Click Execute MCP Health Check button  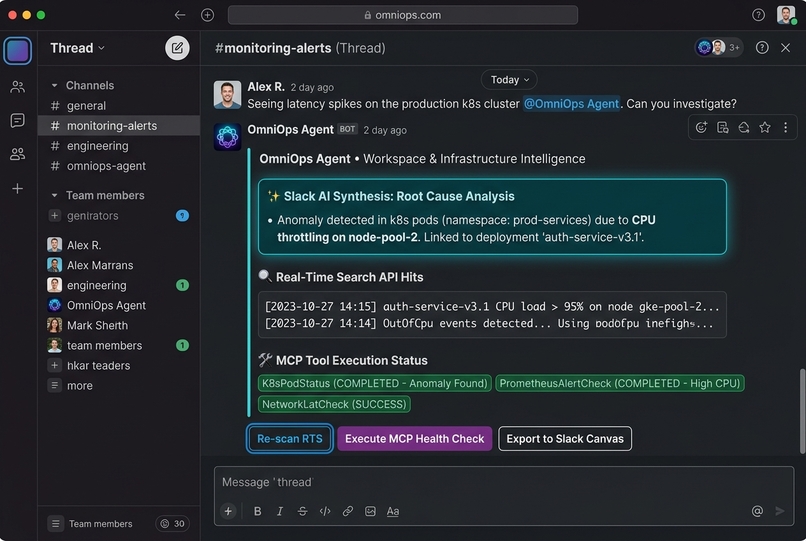coord(414,439)
